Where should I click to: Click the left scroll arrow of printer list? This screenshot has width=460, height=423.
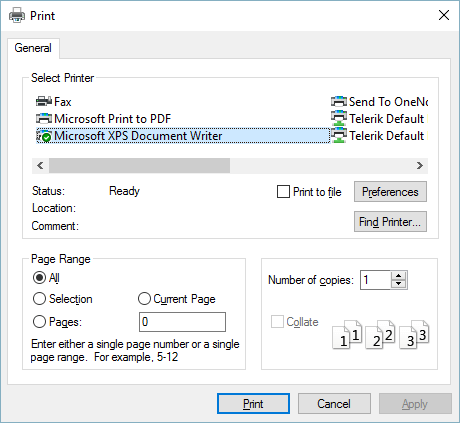point(40,165)
